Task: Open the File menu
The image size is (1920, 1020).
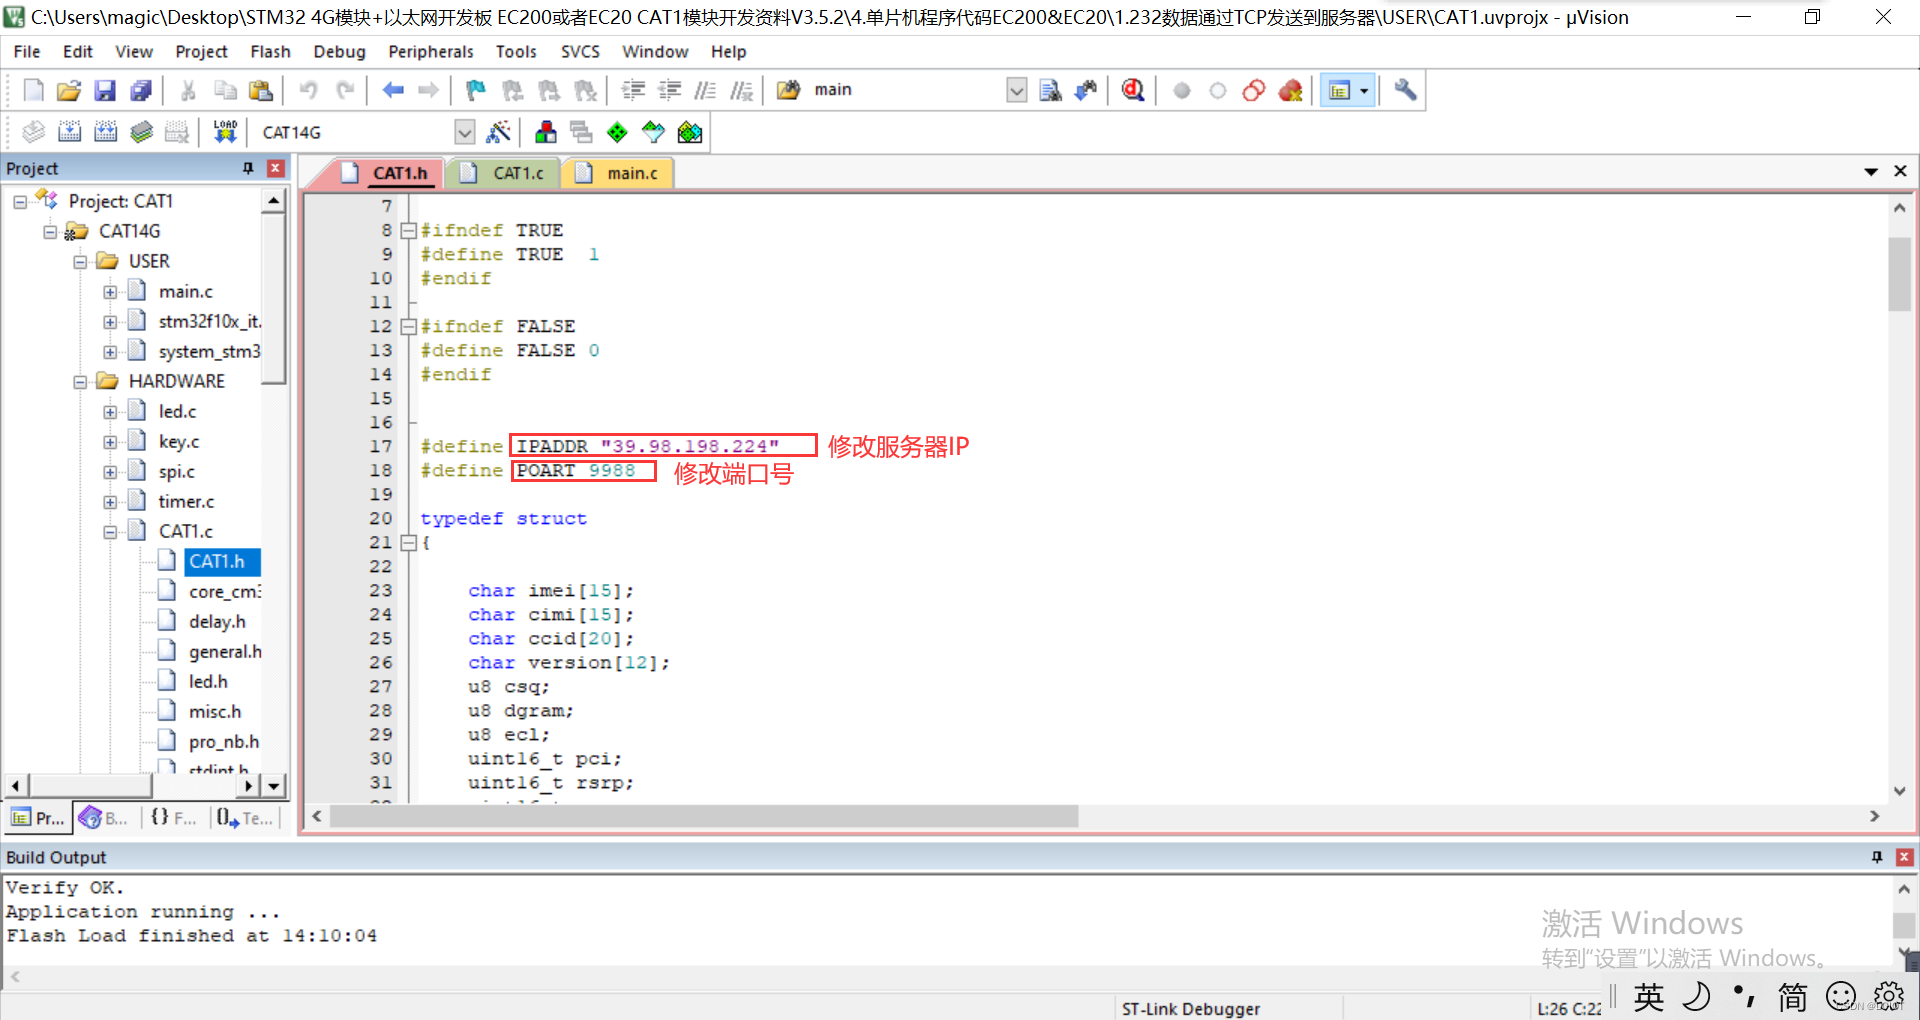Action: 27,51
